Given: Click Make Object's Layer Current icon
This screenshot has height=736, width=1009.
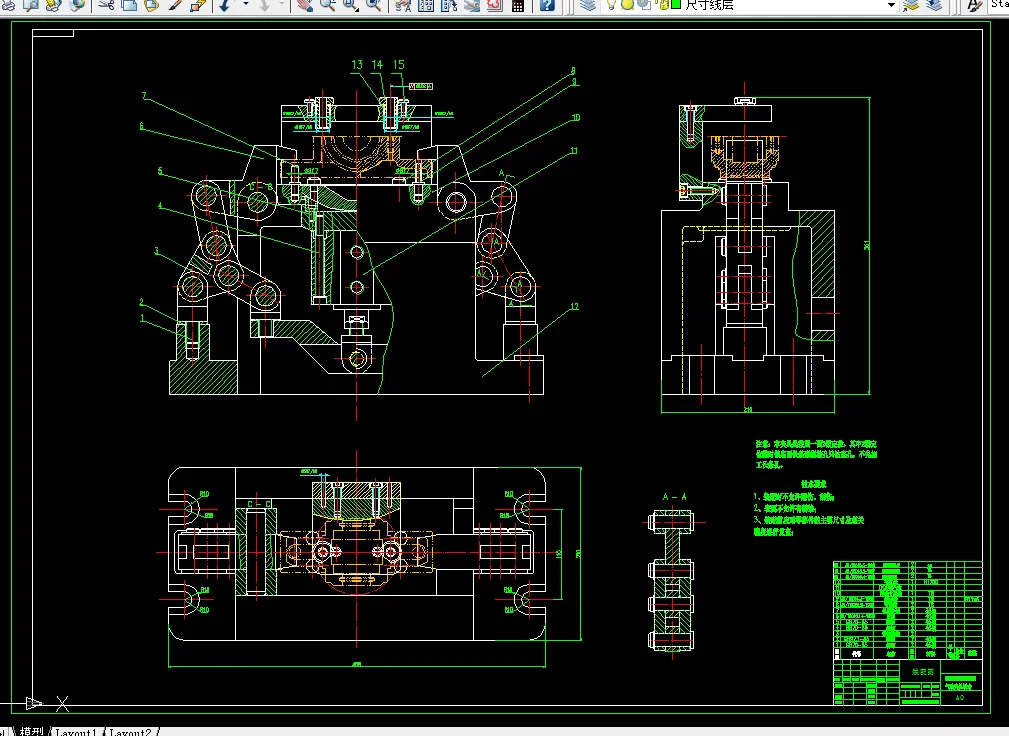Looking at the screenshot, I should click(x=911, y=5).
